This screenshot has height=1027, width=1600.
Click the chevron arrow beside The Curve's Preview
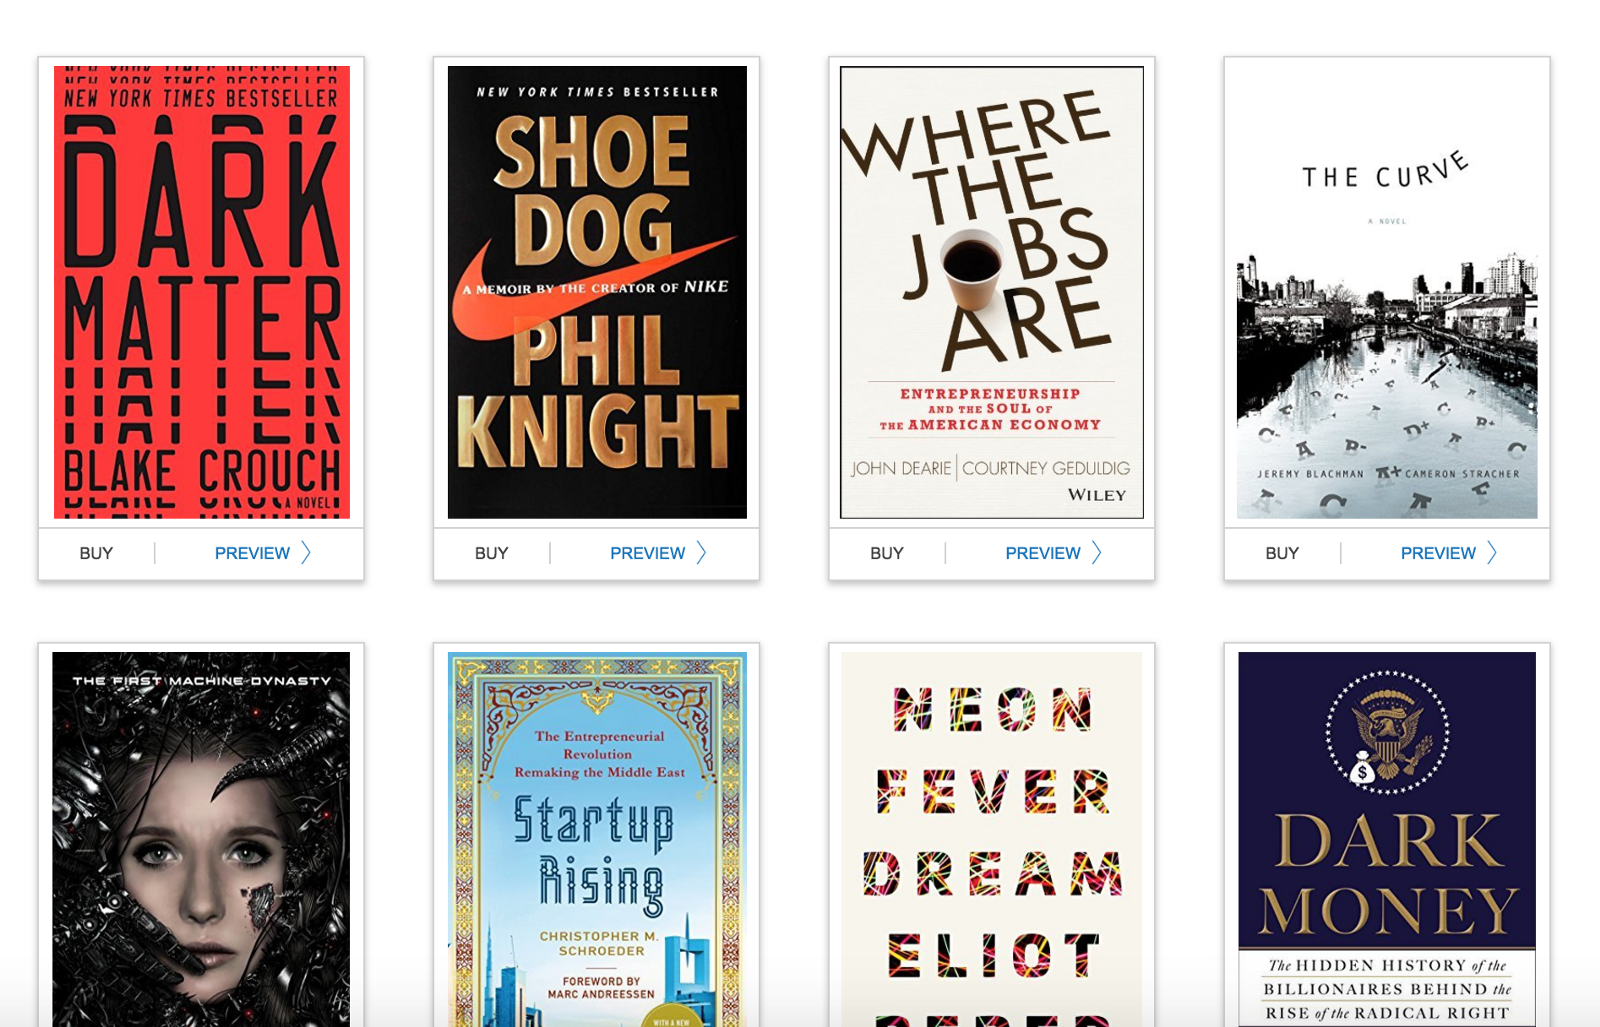point(1492,553)
